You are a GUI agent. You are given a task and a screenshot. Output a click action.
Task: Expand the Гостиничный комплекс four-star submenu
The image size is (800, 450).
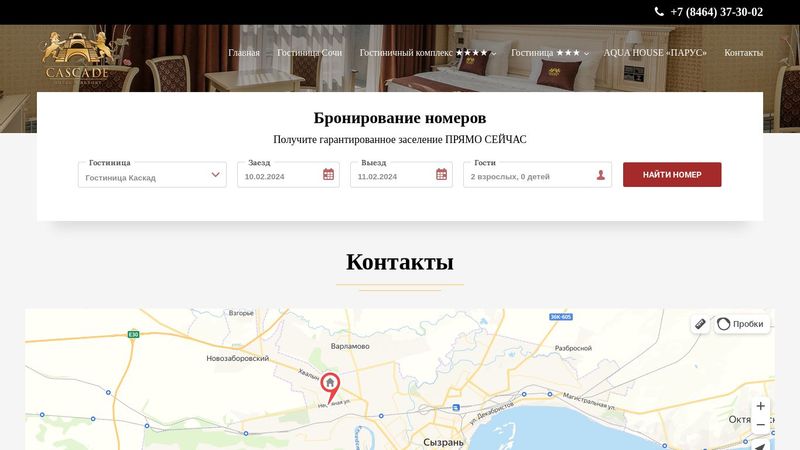click(428, 53)
